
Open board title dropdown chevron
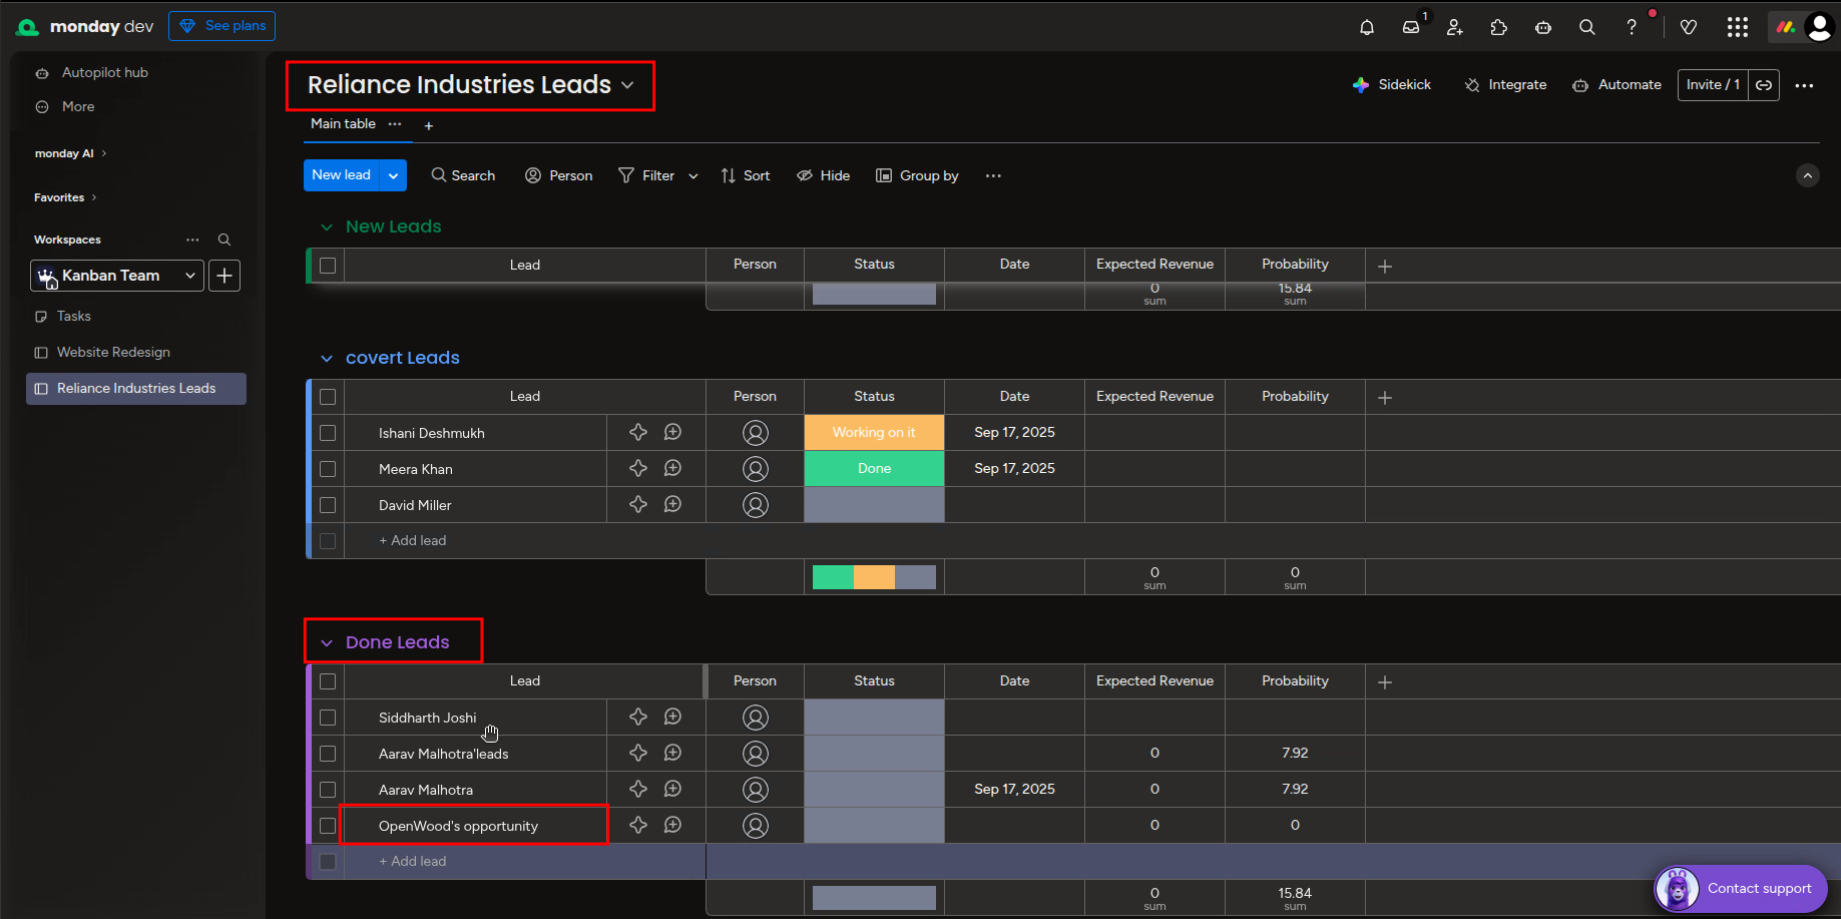(627, 85)
